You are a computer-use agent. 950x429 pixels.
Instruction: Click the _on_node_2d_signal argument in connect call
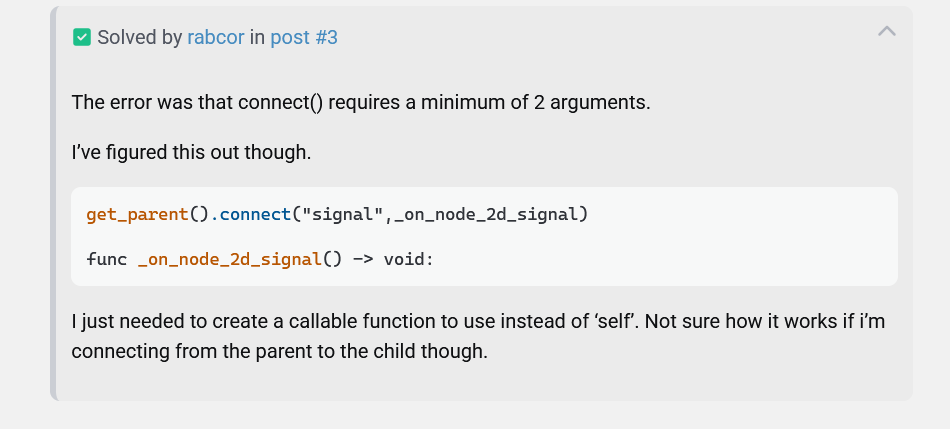point(483,214)
